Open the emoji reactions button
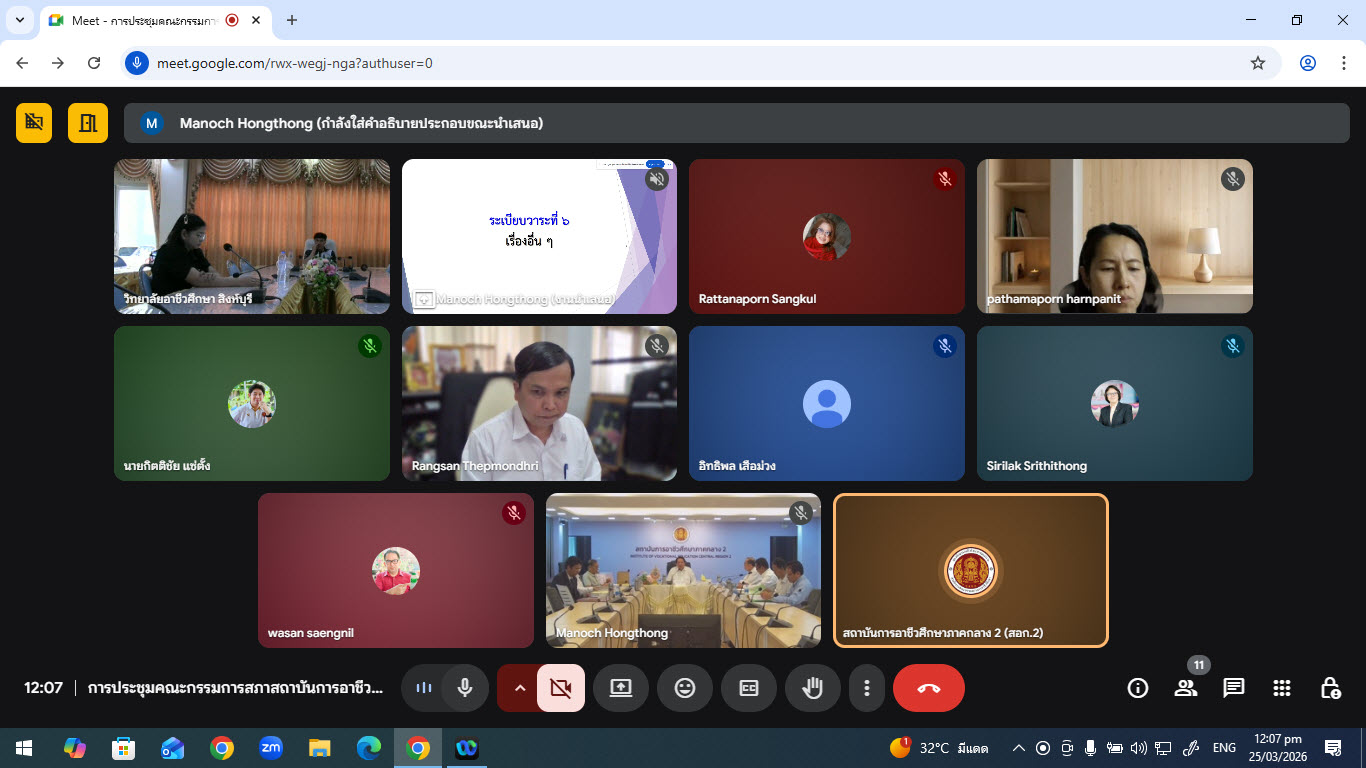Viewport: 1366px width, 768px height. click(684, 688)
